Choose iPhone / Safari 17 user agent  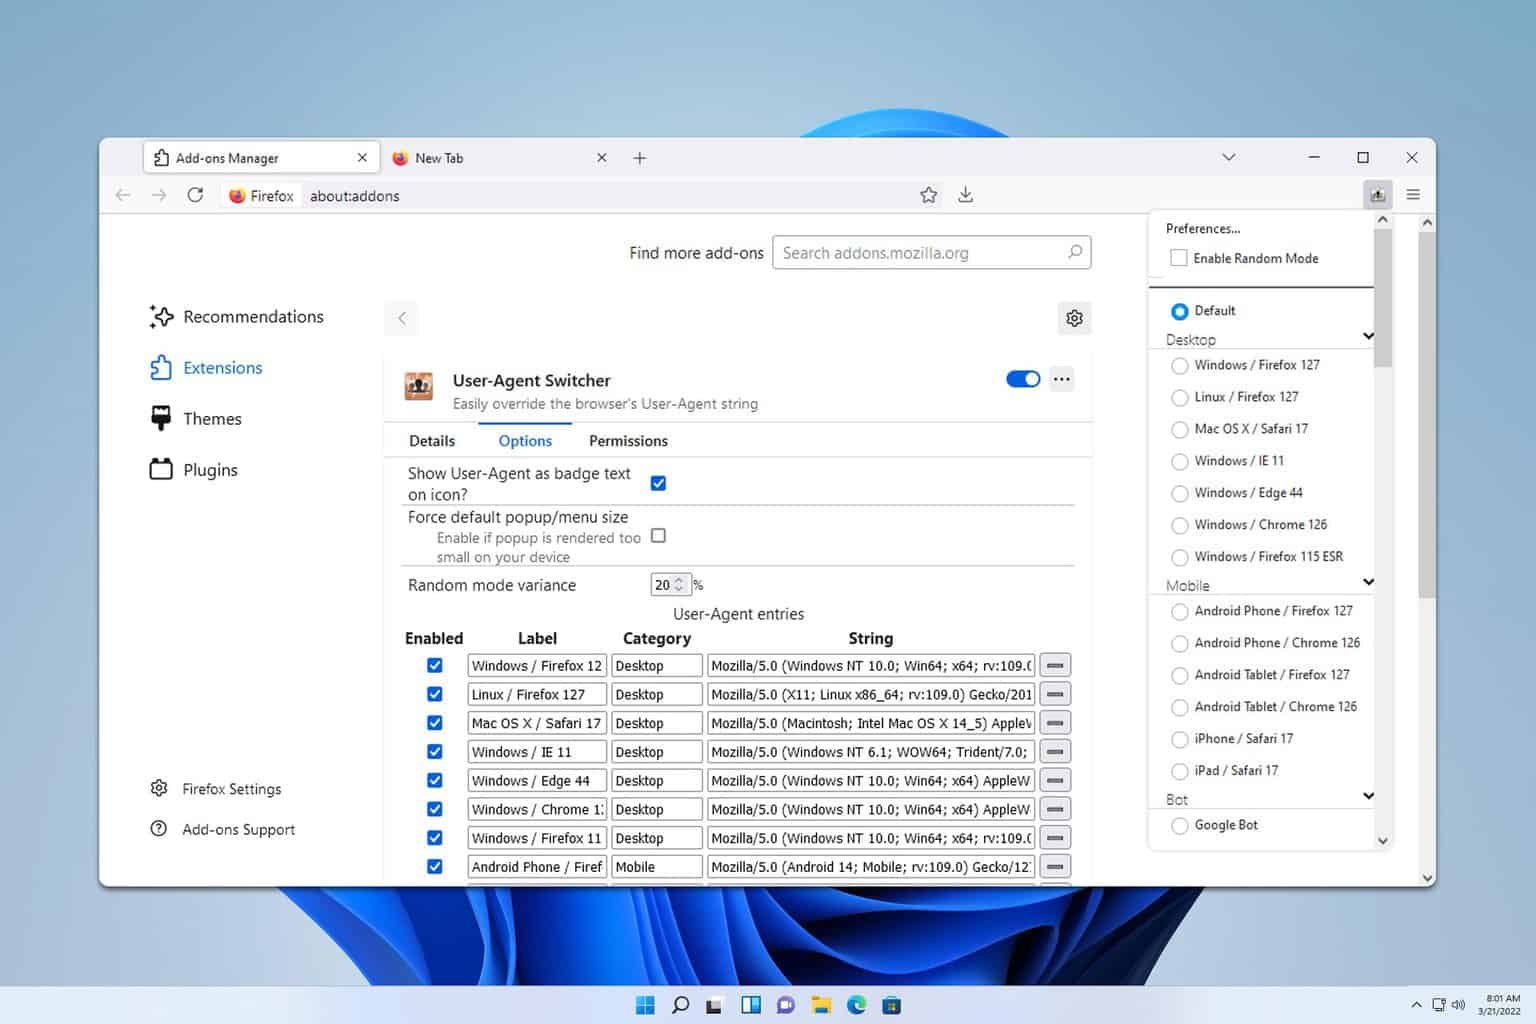(x=1180, y=739)
